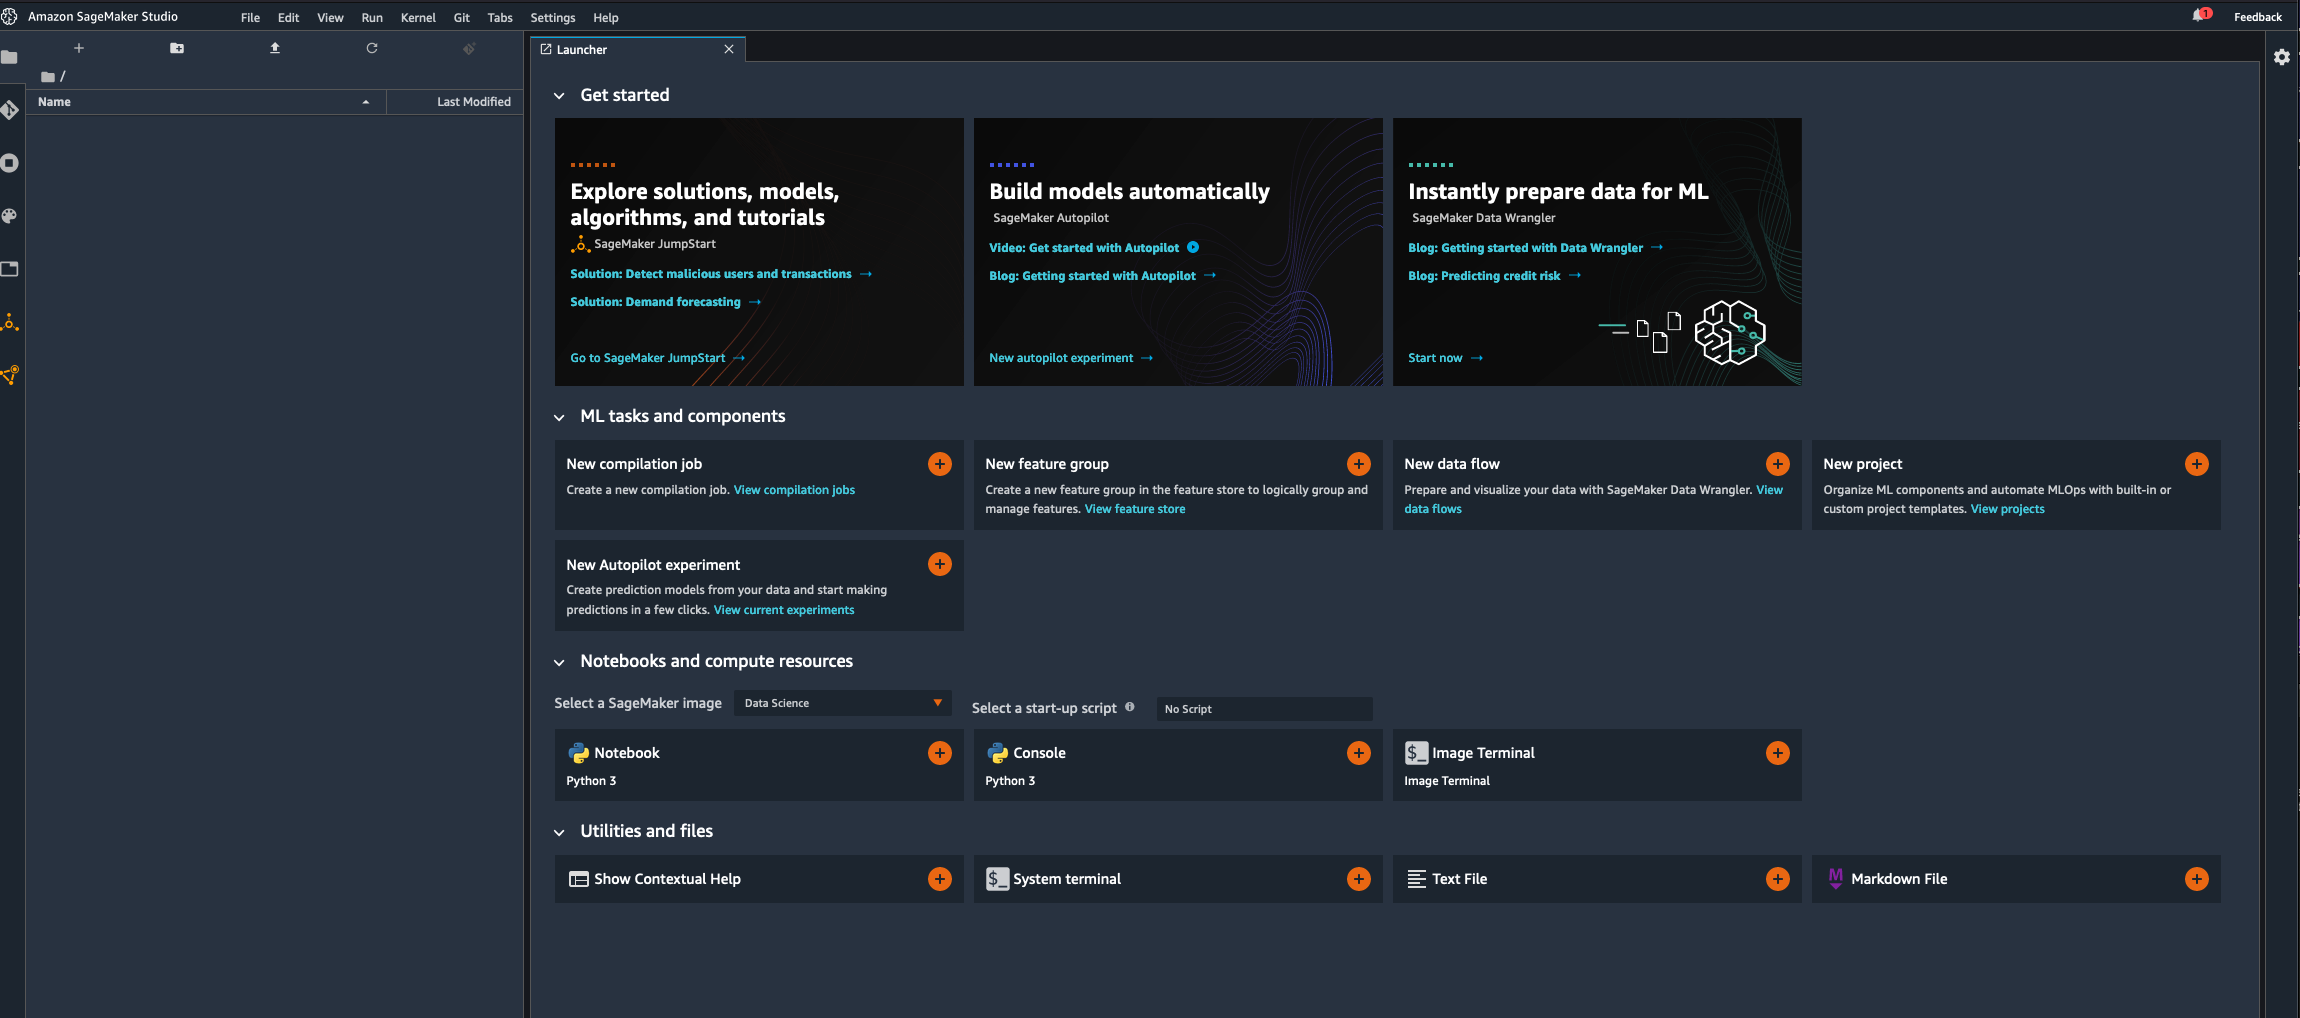The height and width of the screenshot is (1018, 2300).
Task: Open the Run menu
Action: pos(372,17)
